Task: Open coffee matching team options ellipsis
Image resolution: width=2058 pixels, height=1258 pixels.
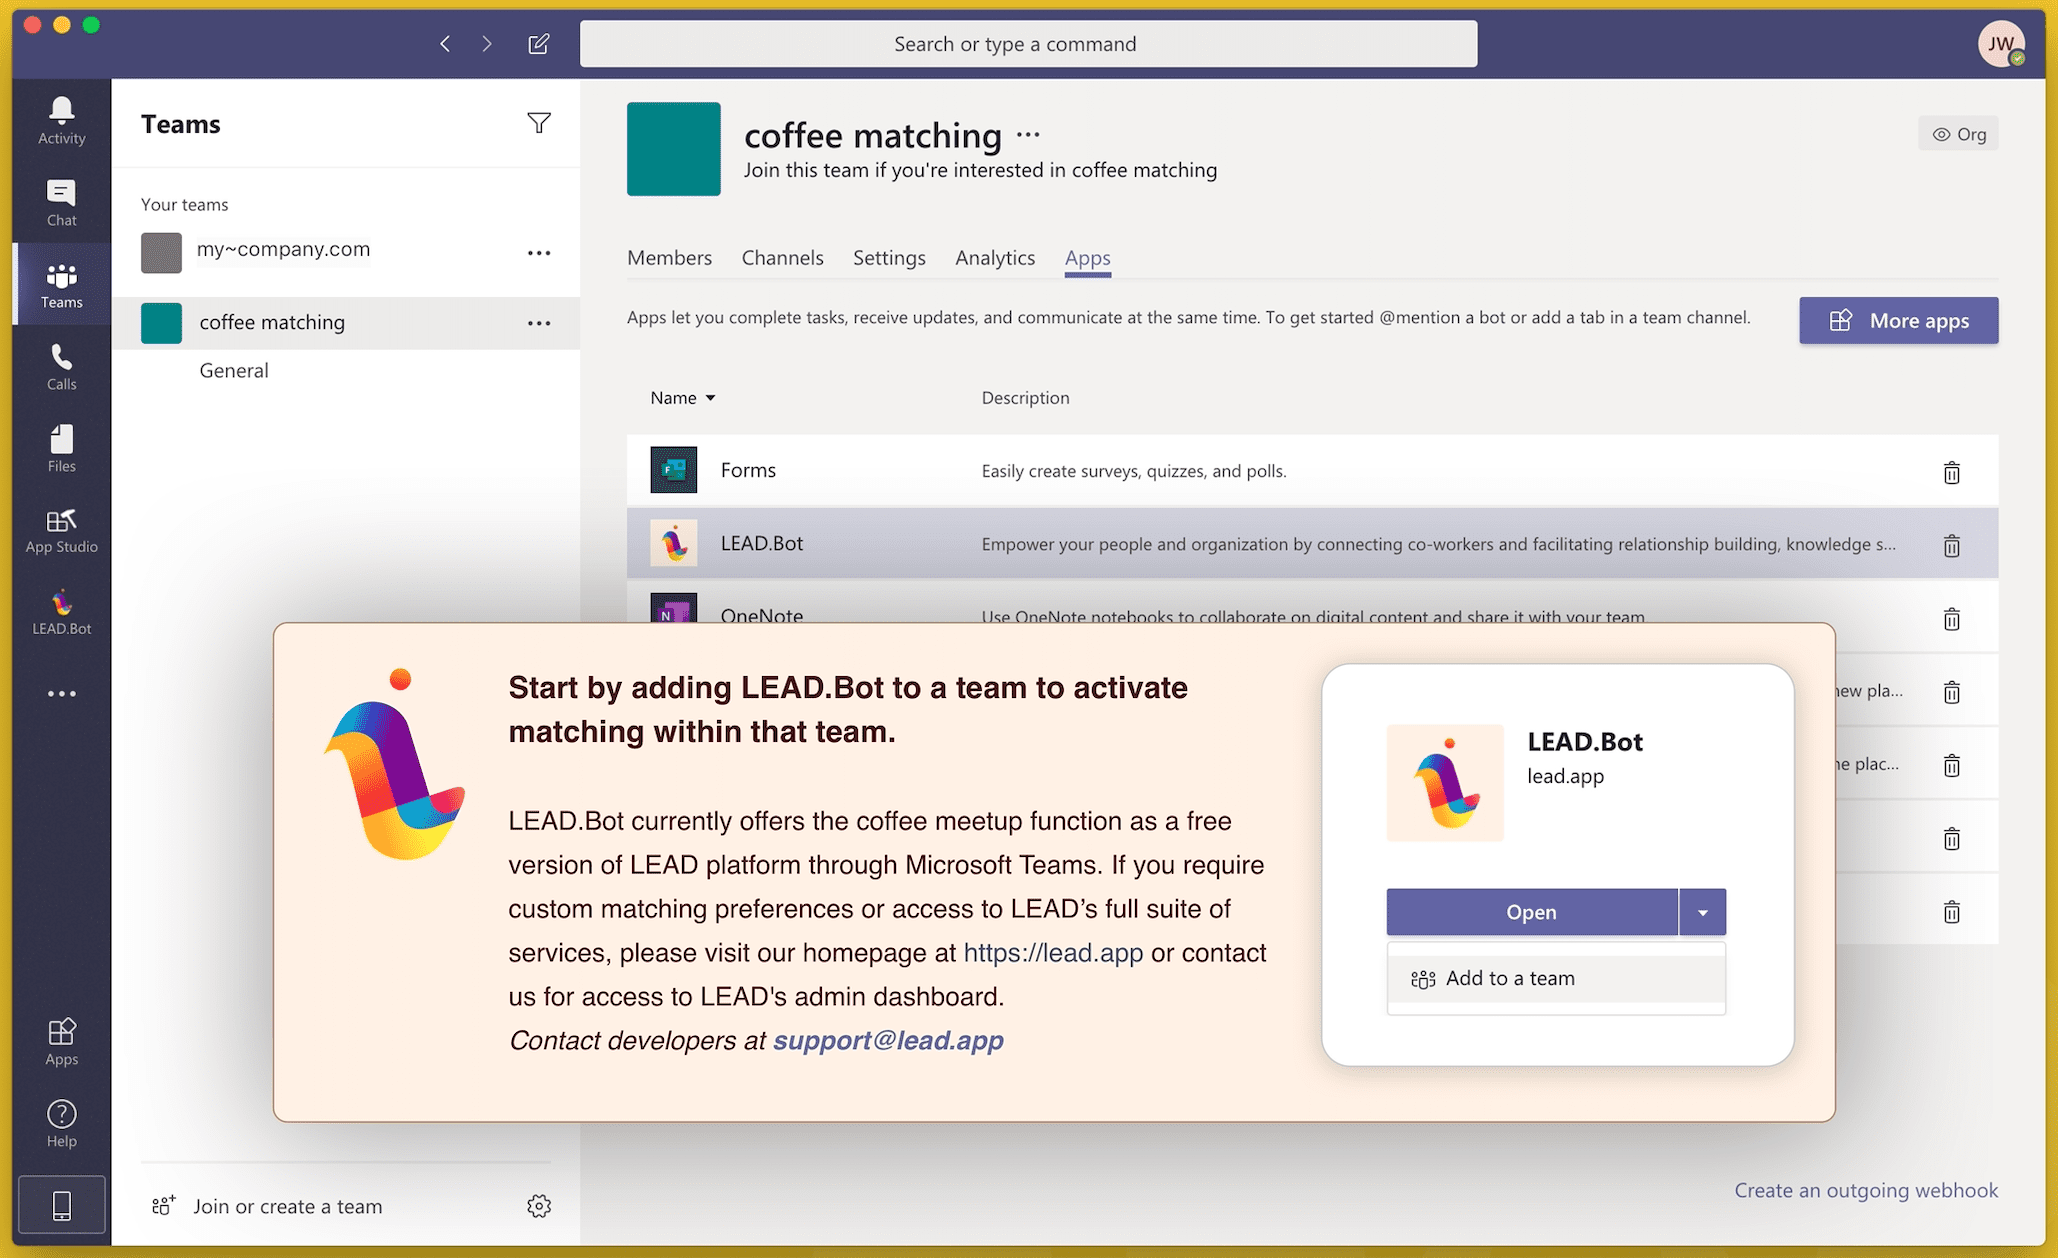Action: point(539,323)
